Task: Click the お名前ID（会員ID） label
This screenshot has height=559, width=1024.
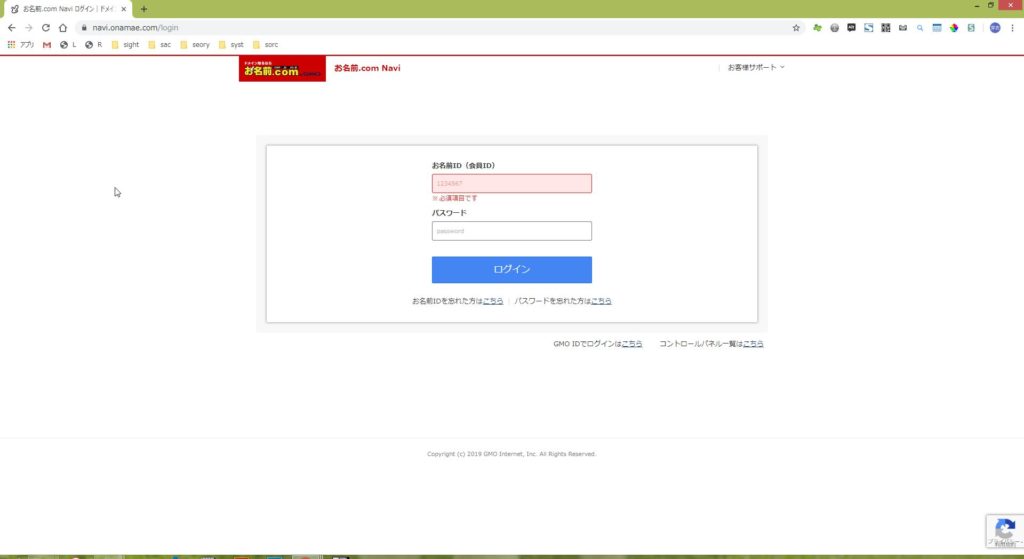Action: tap(463, 165)
